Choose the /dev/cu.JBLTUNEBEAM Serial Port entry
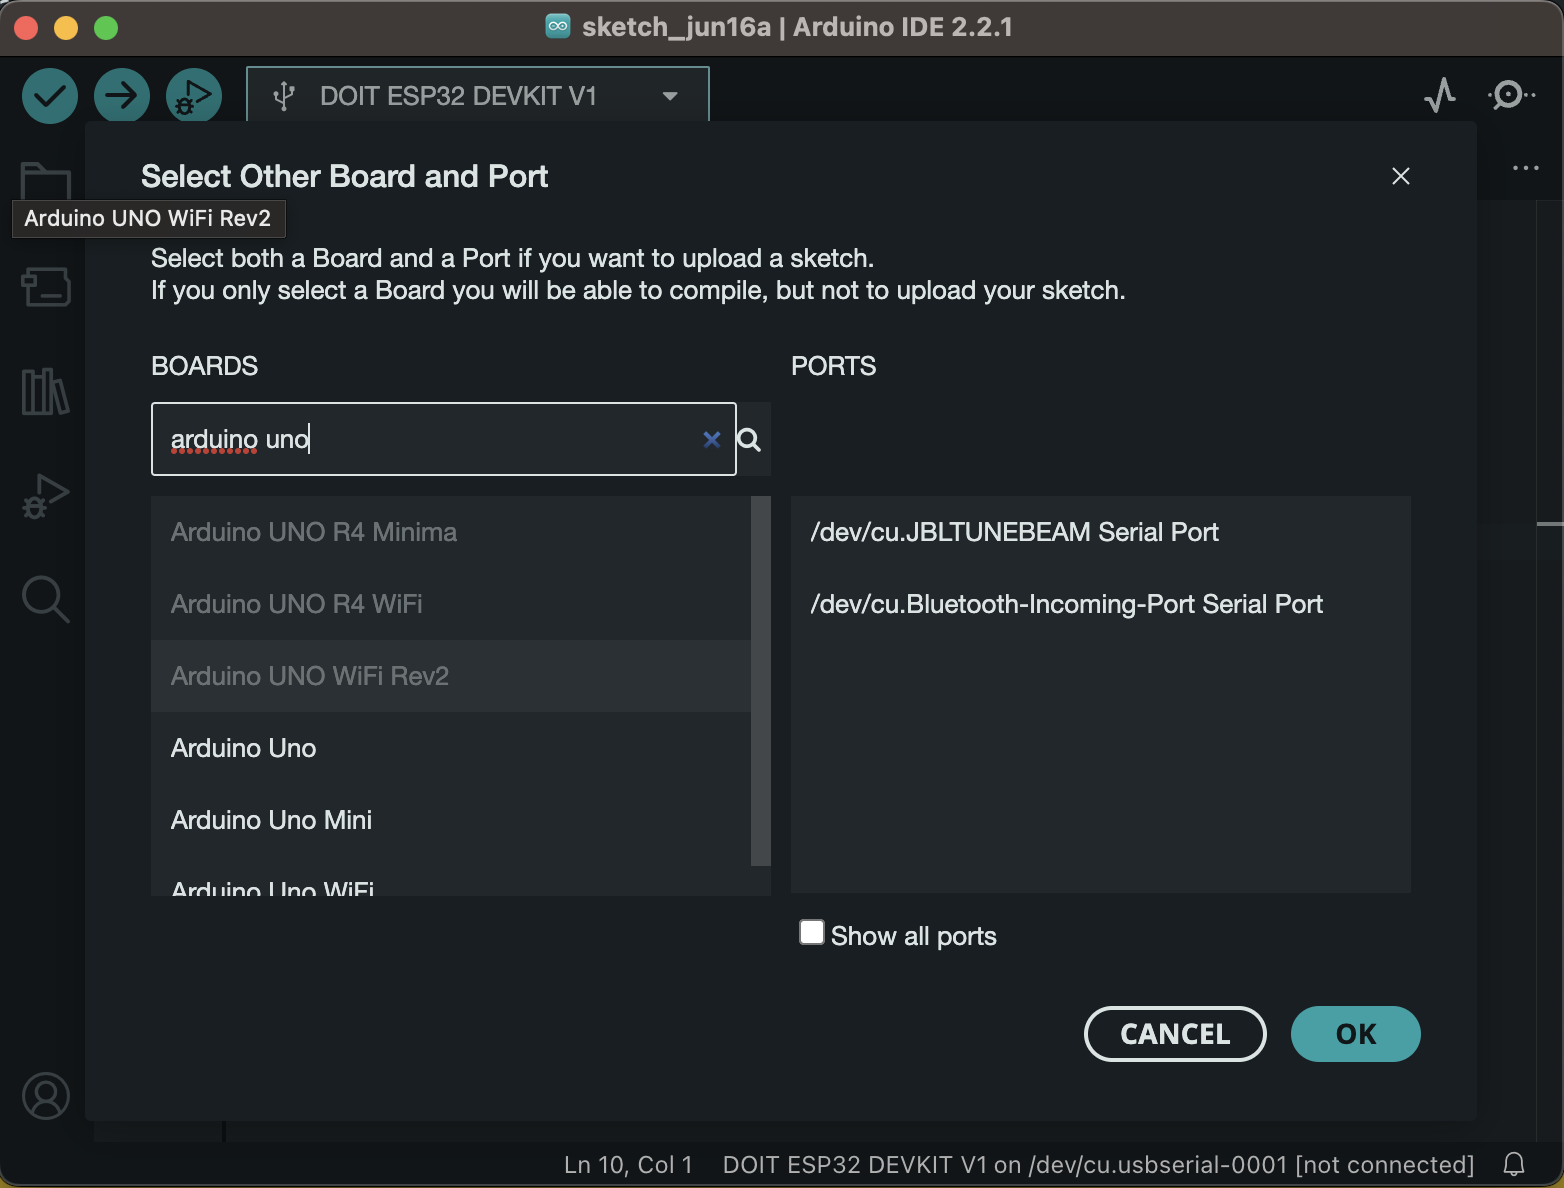 click(x=1101, y=532)
